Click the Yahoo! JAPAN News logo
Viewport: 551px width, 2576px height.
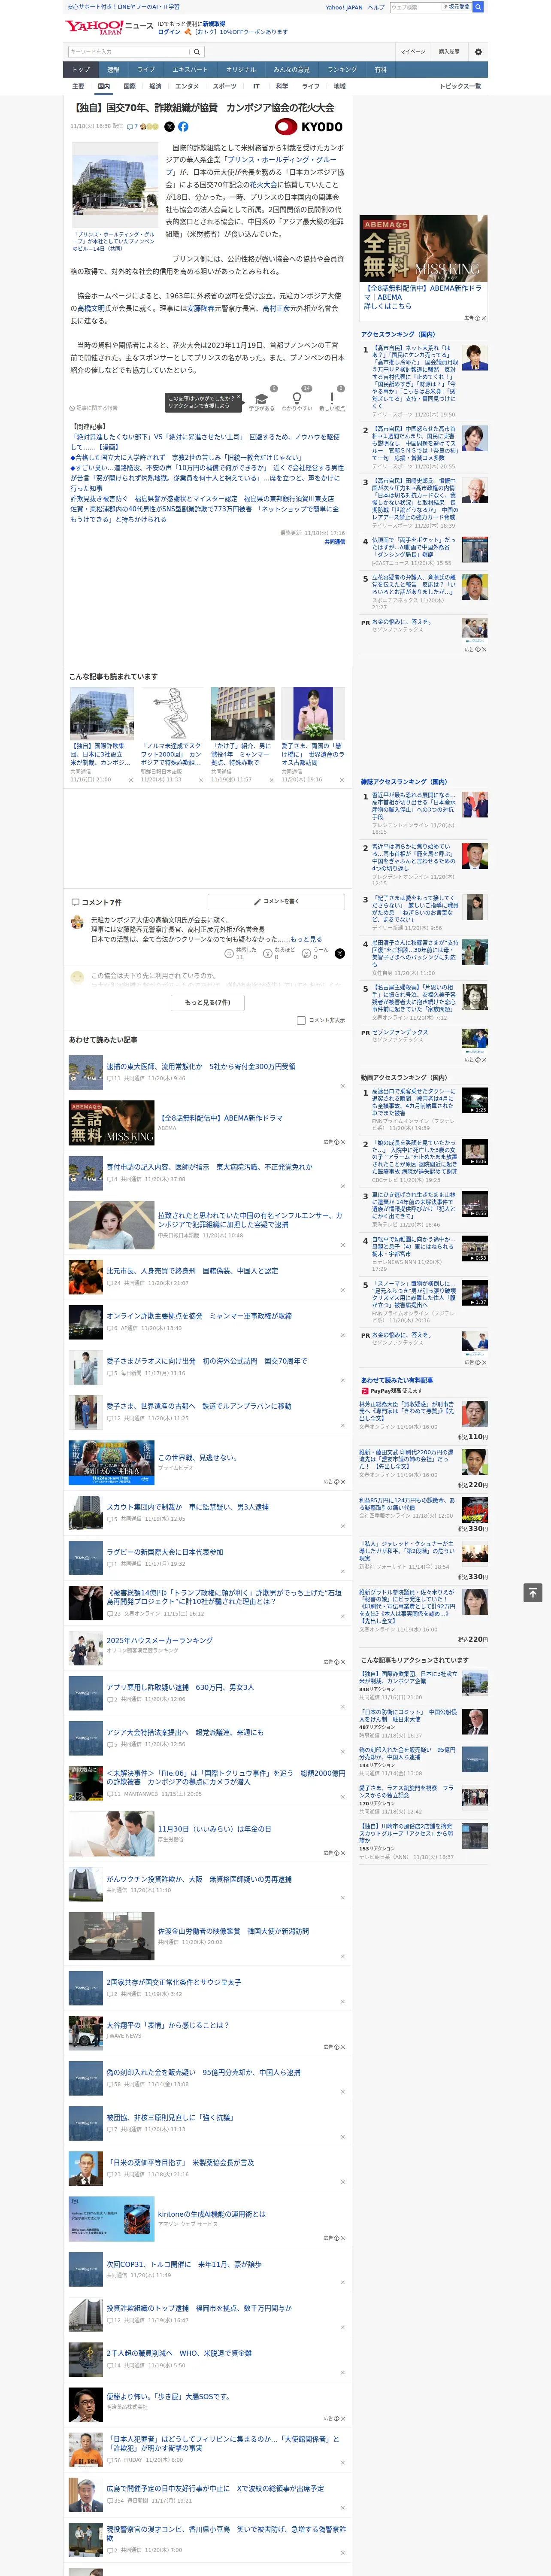click(109, 27)
